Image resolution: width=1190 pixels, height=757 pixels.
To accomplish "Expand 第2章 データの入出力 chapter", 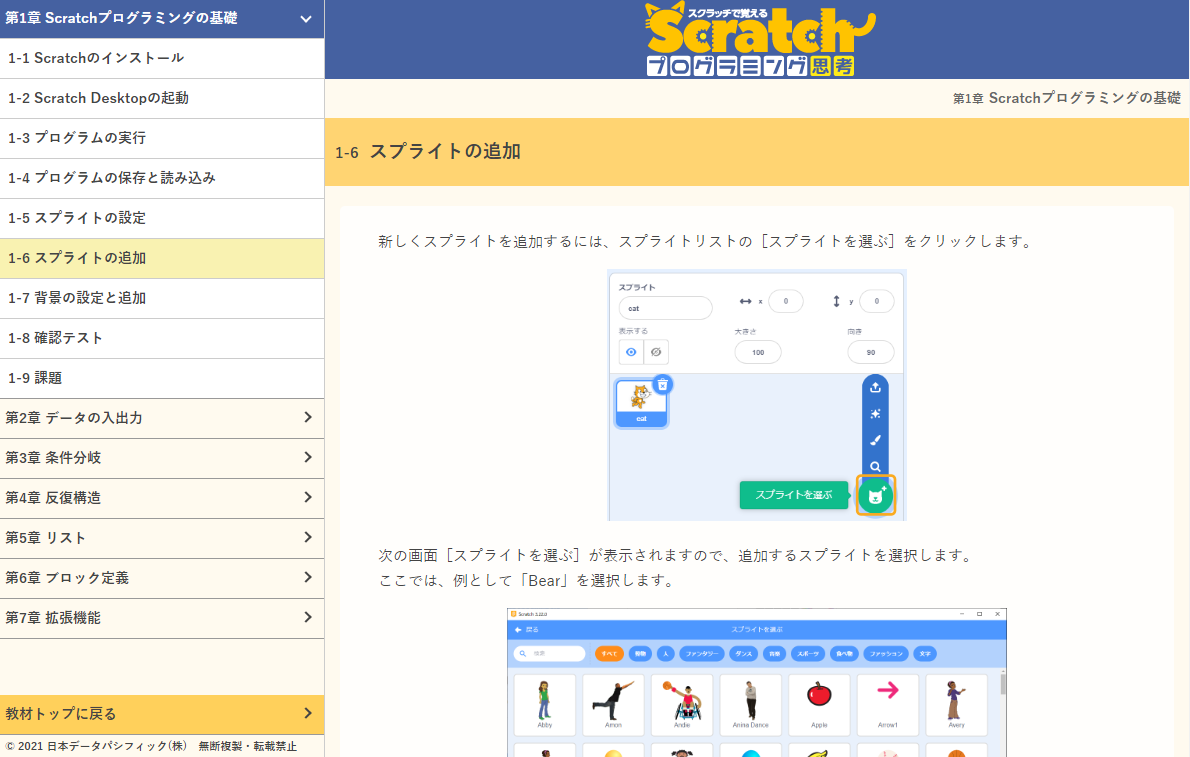I will pyautogui.click(x=162, y=418).
